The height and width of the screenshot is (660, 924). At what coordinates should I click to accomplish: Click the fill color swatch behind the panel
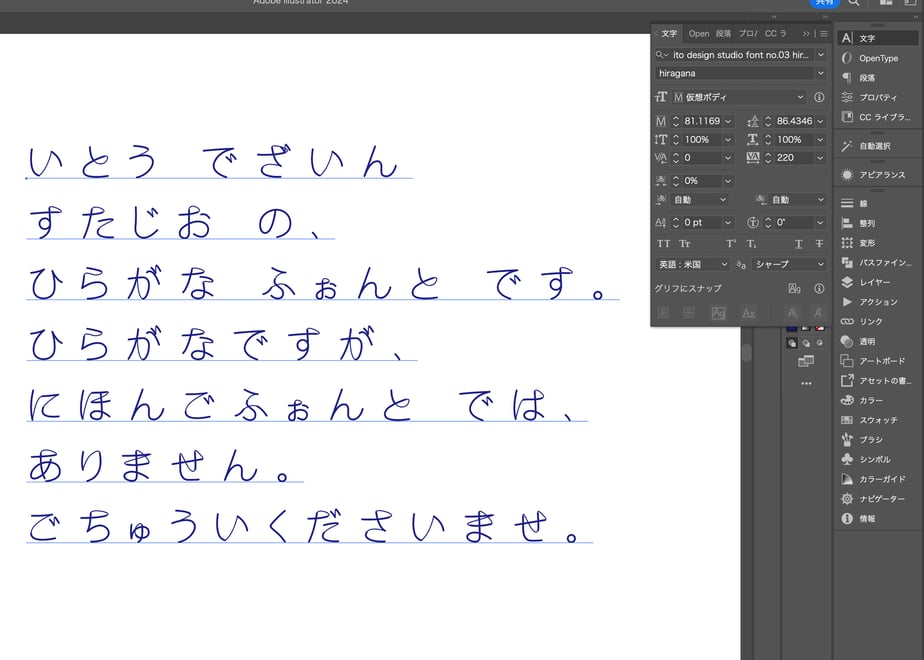[792, 328]
